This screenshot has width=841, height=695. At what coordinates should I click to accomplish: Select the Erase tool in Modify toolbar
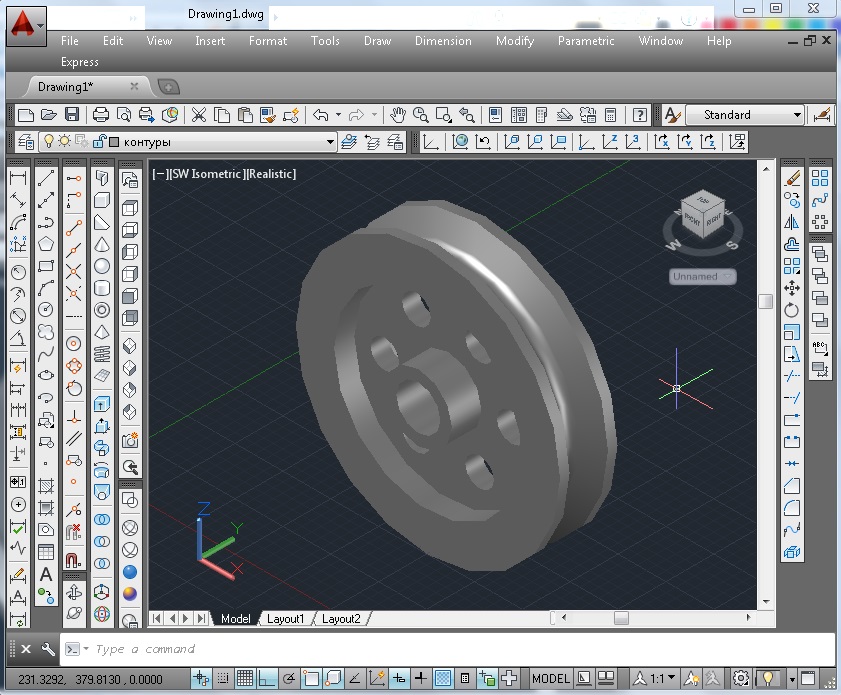tap(792, 178)
